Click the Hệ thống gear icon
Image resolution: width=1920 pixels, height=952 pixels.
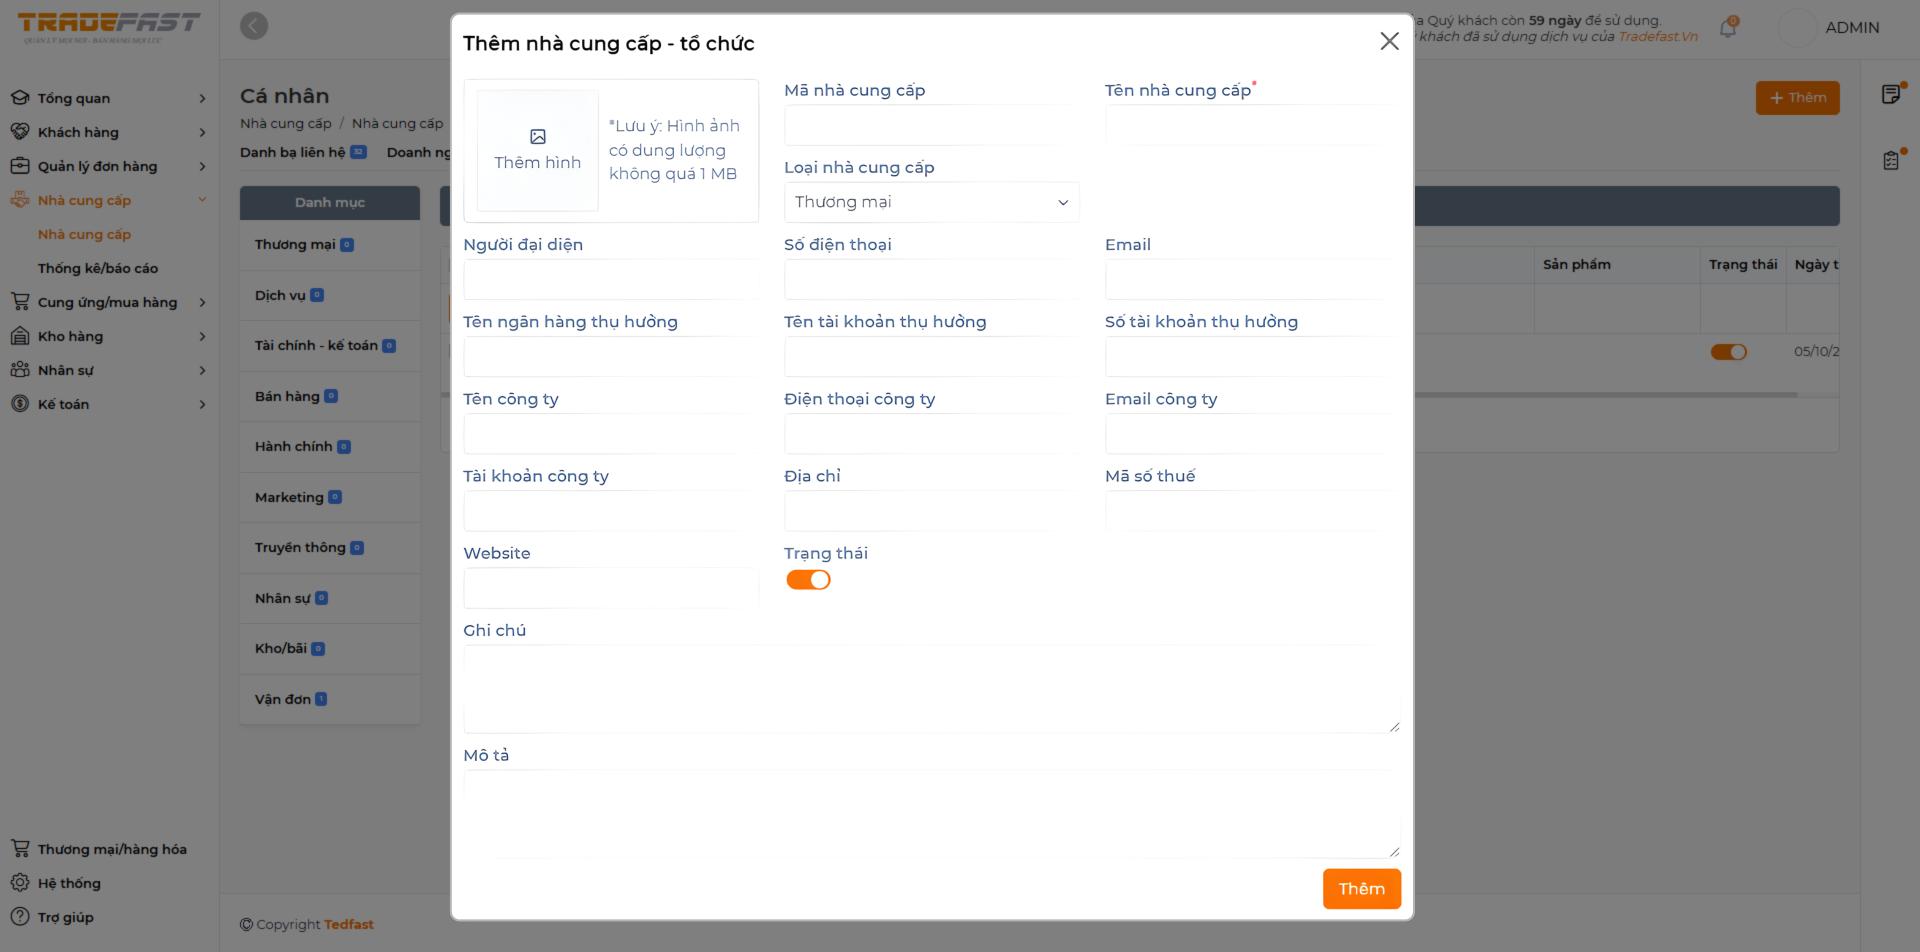20,883
